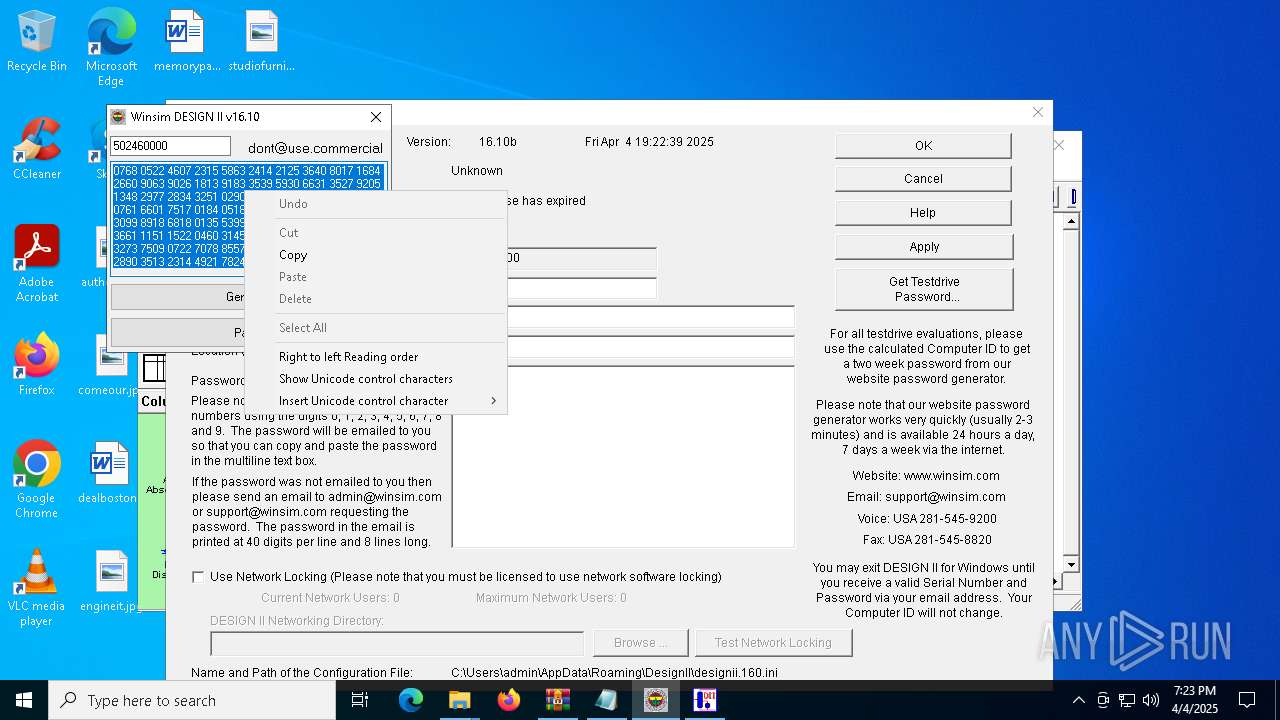Open studiofurni image file on desktop

(x=261, y=41)
